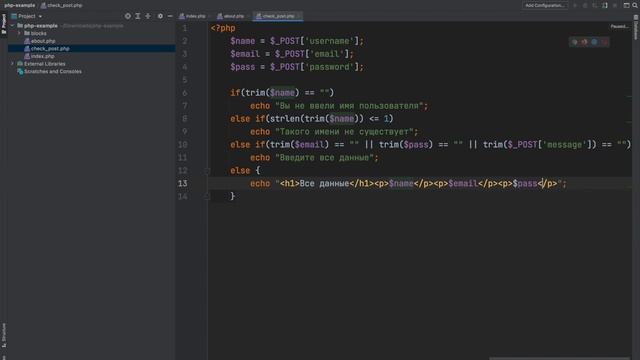Open in Chrome browser icon in editor
This screenshot has width=640, height=360.
point(575,42)
